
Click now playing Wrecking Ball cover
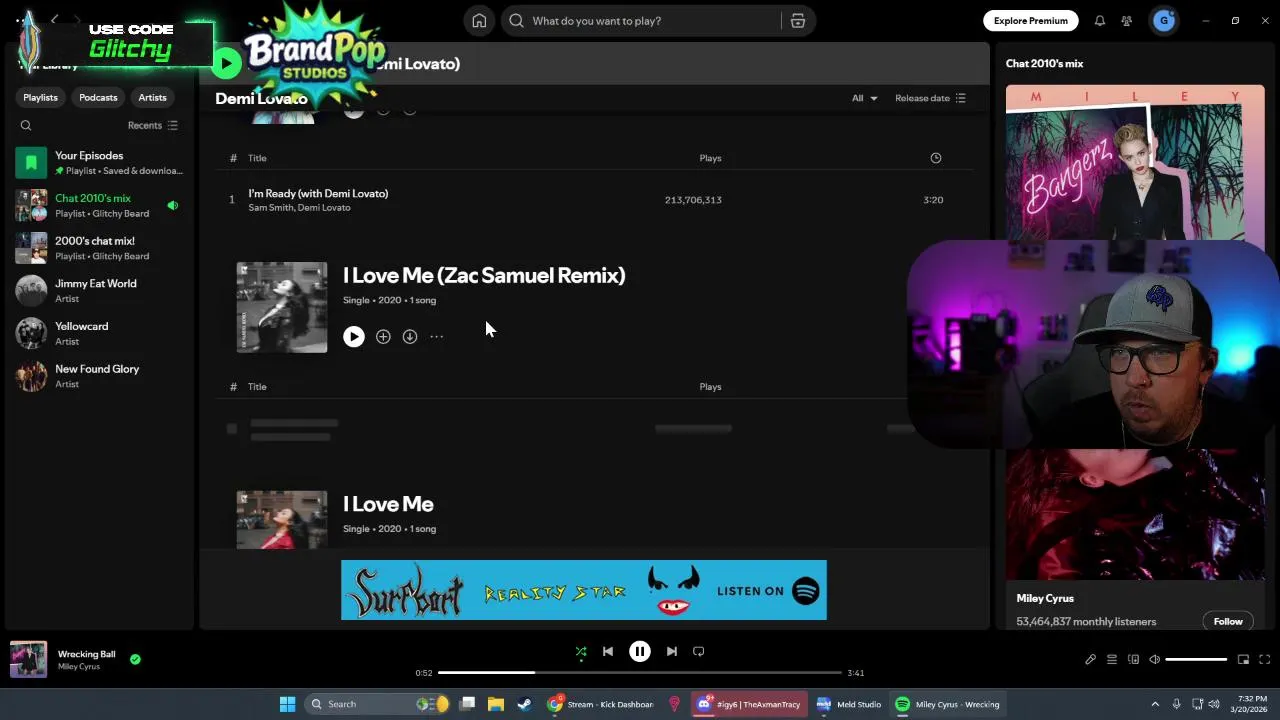pyautogui.click(x=28, y=660)
